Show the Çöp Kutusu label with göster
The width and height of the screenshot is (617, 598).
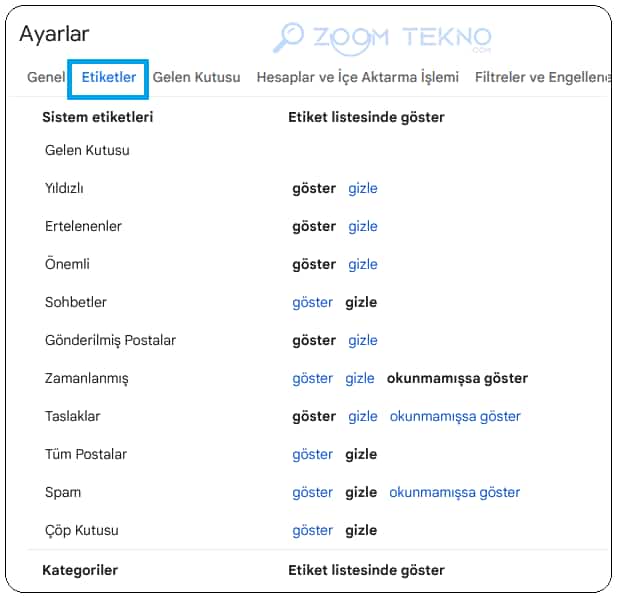[312, 530]
